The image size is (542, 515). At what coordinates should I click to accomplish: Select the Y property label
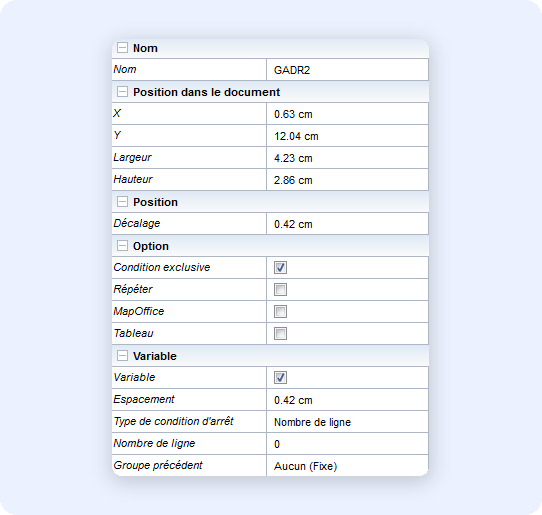117,135
